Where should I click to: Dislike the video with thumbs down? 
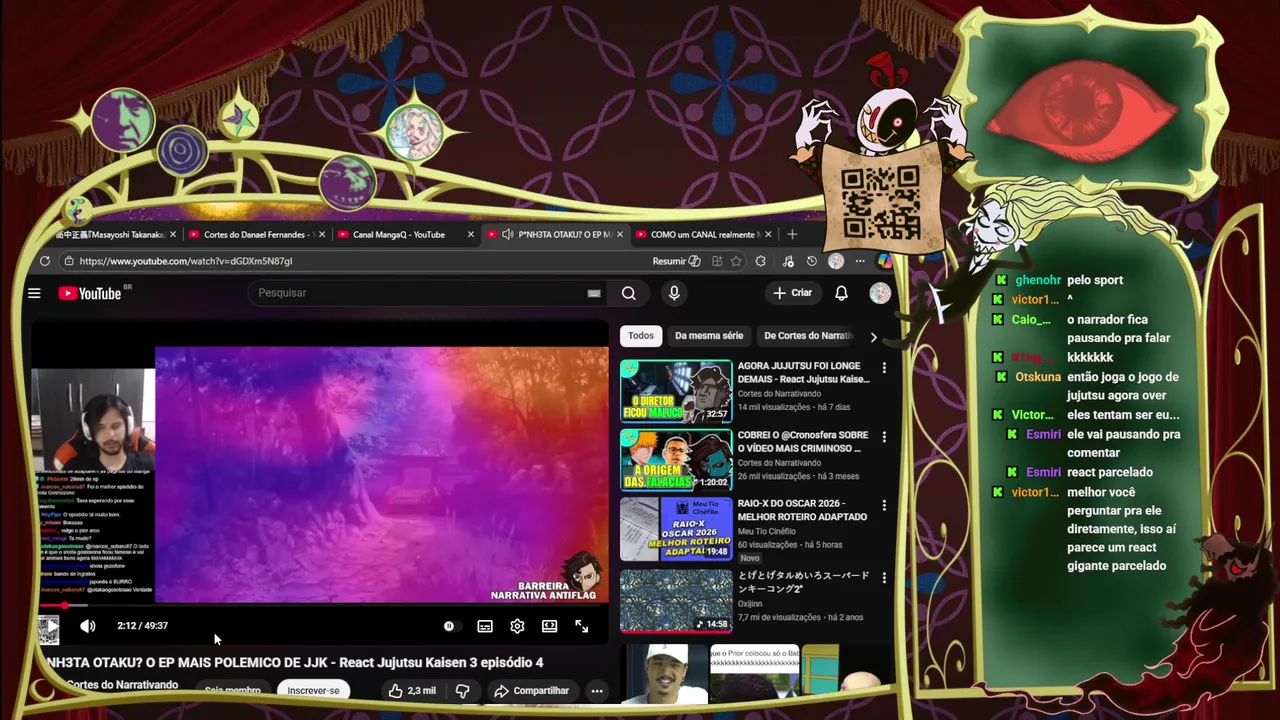462,691
